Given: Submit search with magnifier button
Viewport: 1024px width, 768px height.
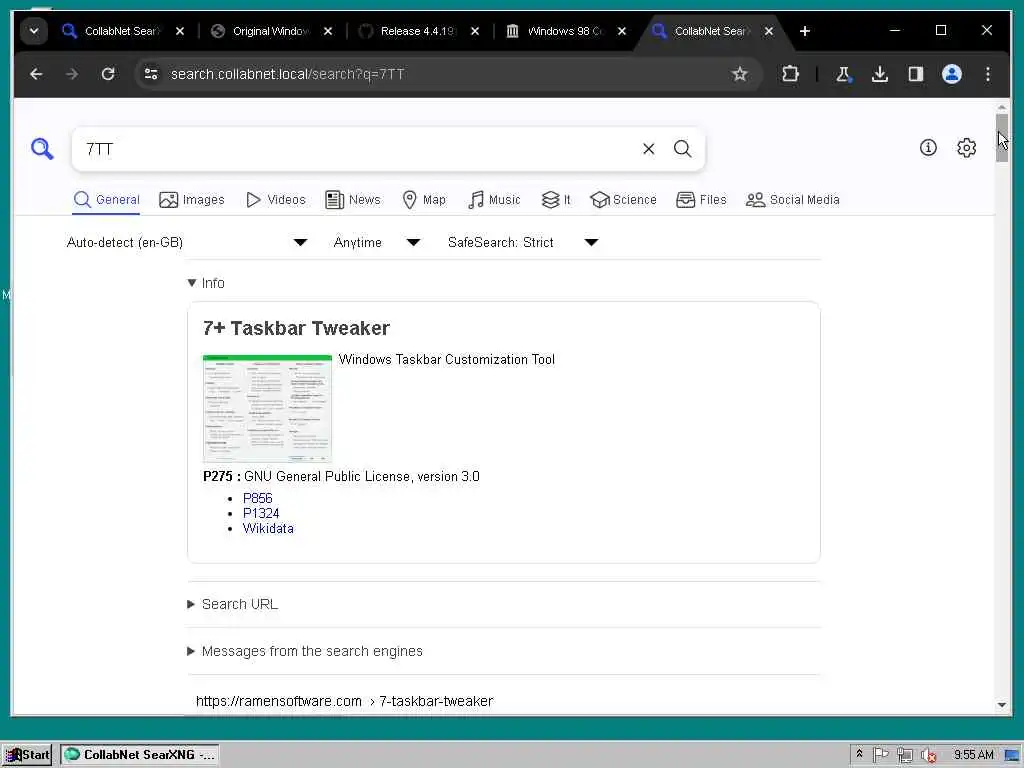Looking at the screenshot, I should click(x=682, y=149).
